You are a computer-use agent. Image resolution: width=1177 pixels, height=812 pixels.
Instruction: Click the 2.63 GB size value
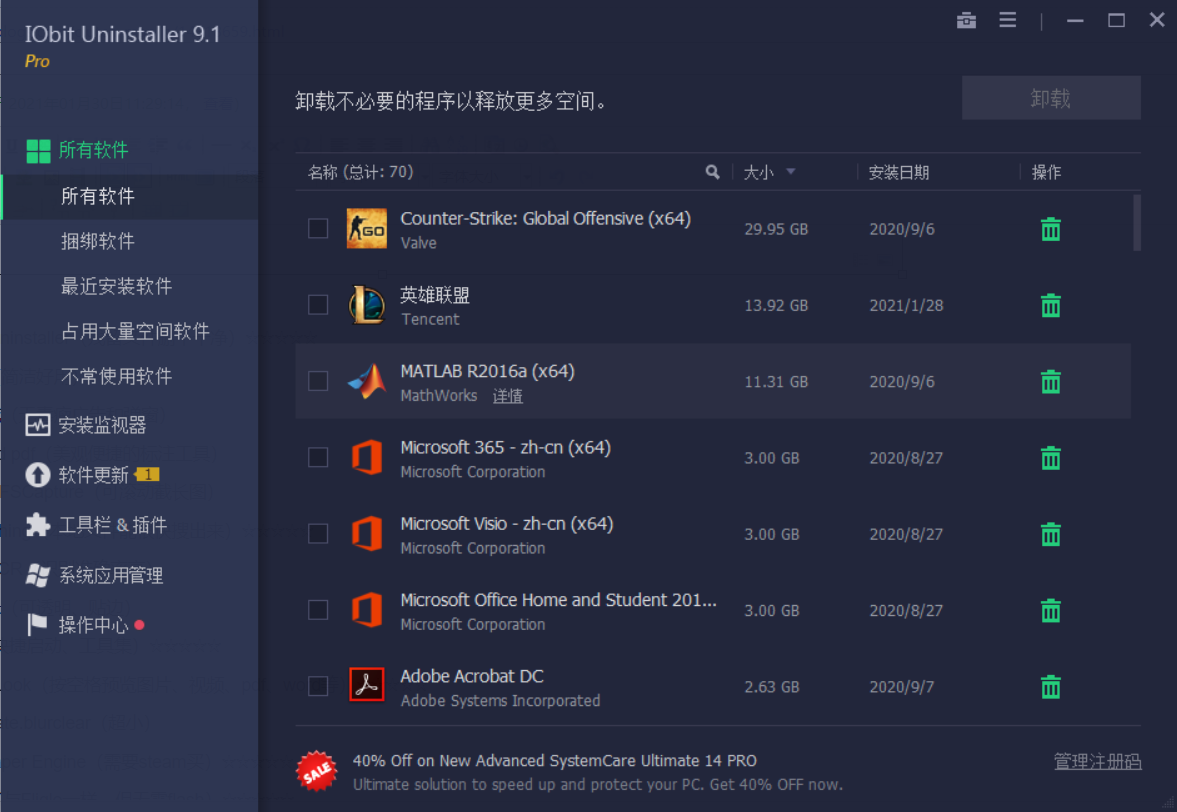[772, 687]
